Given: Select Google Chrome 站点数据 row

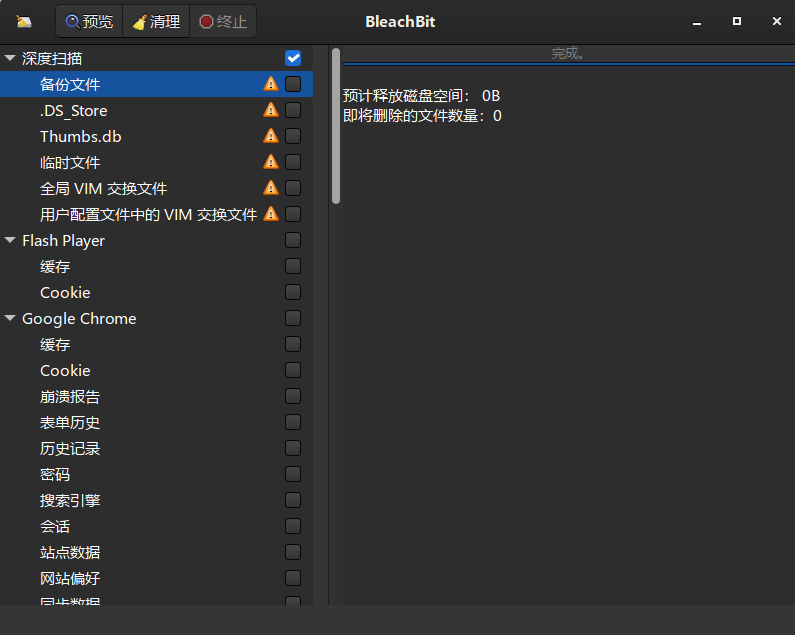Looking at the screenshot, I should [x=156, y=552].
